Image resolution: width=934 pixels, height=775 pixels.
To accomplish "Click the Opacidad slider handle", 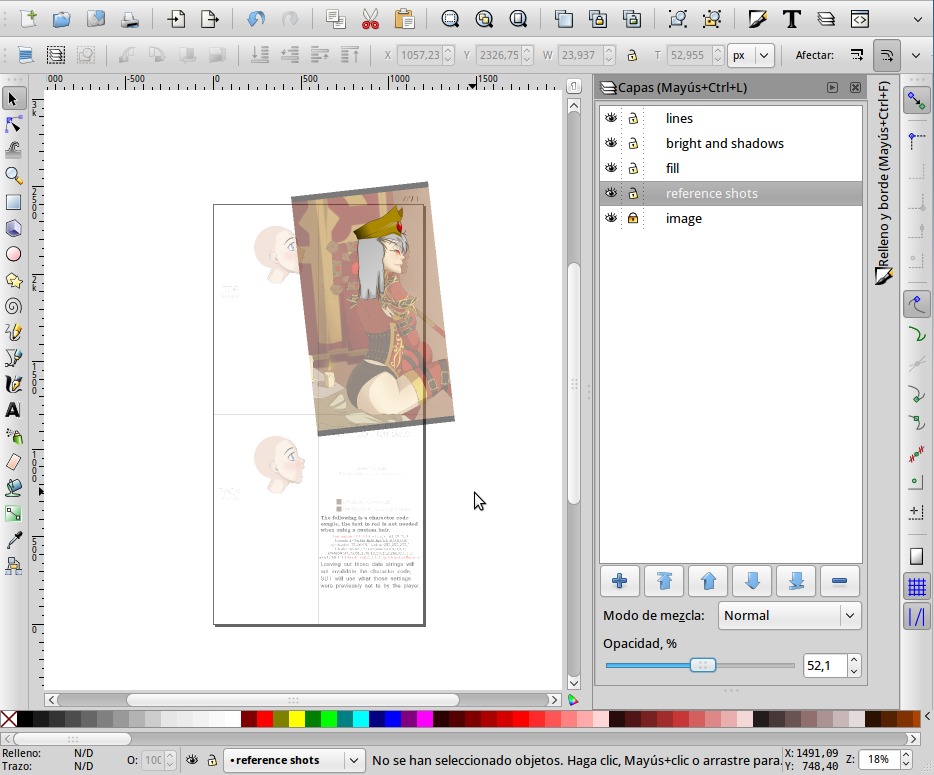I will coord(703,665).
